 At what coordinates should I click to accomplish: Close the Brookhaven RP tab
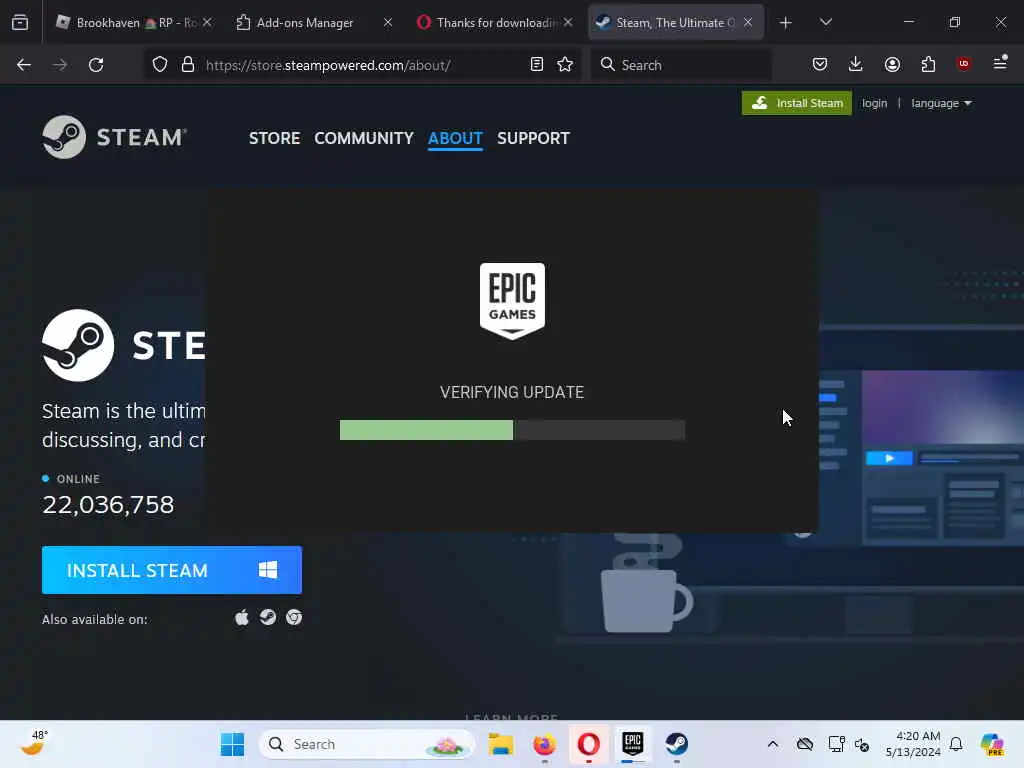point(207,22)
